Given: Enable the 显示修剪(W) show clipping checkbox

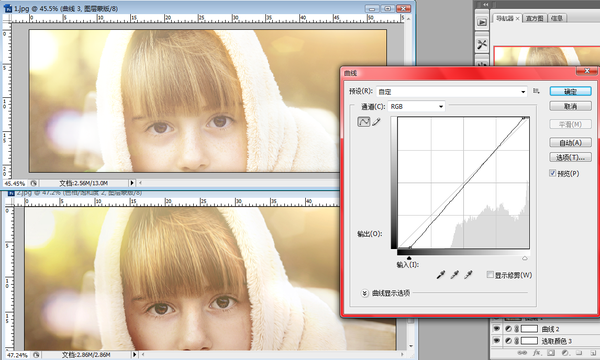Looking at the screenshot, I should 490,274.
